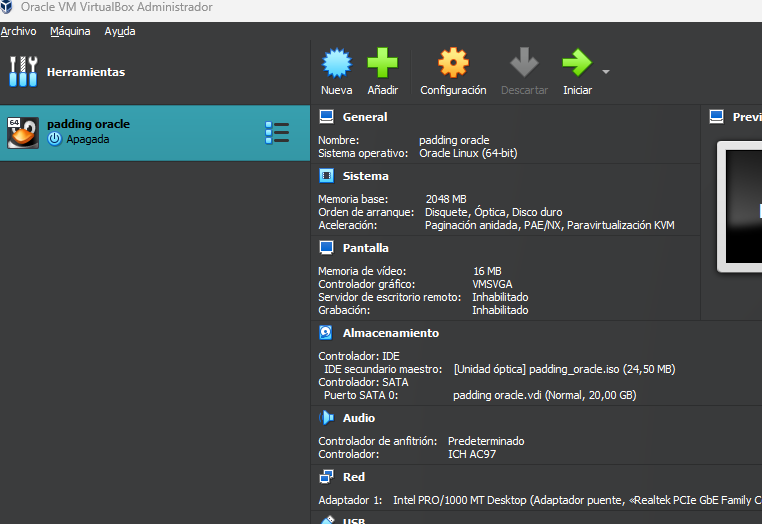
Task: Click the Sistema section chip icon
Action: (x=326, y=176)
